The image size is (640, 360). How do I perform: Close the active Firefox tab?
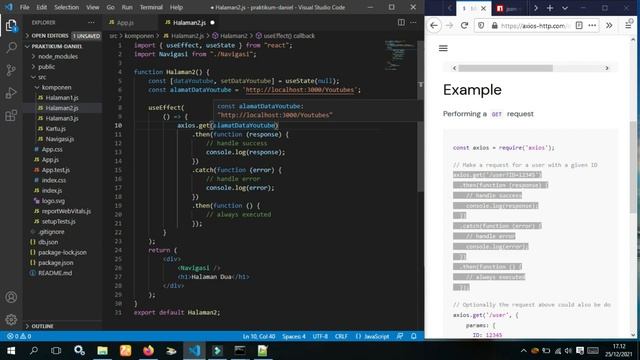[484, 8]
